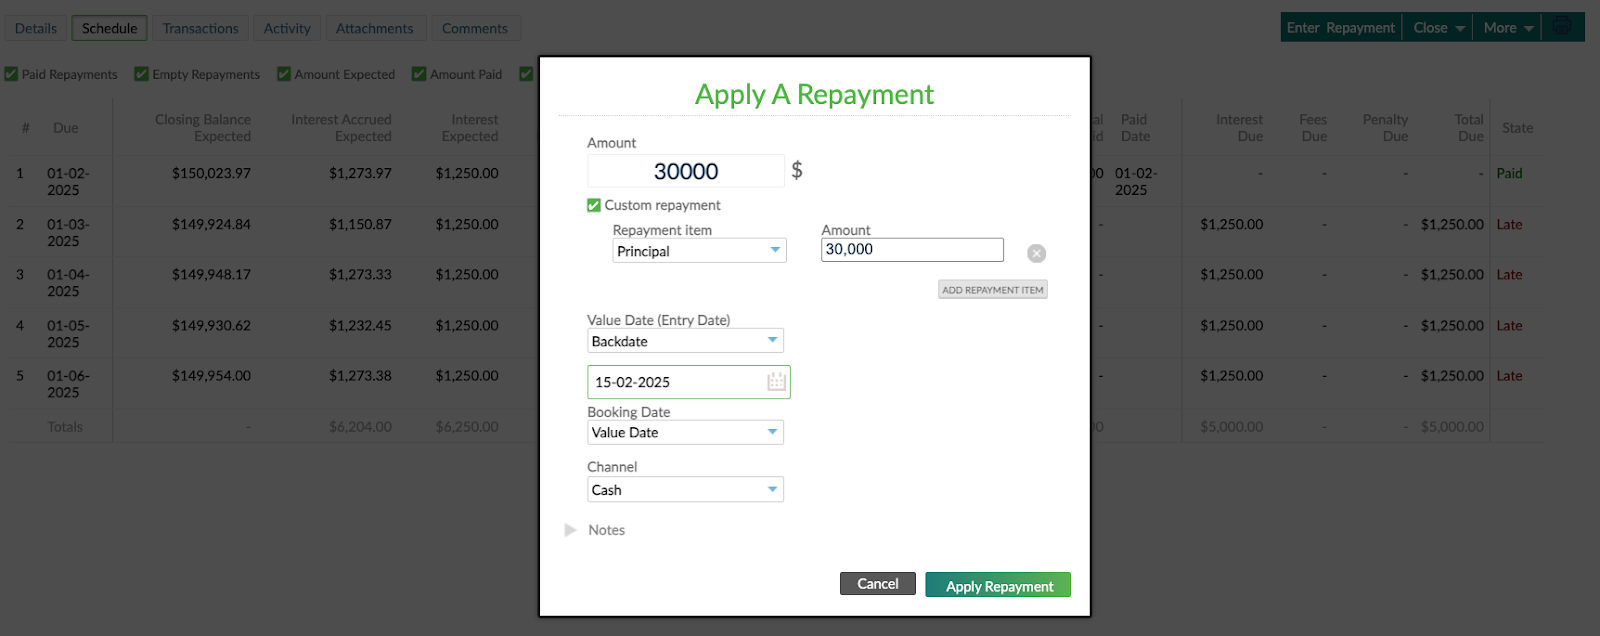Click the backdate field 15-02-2025
The width and height of the screenshot is (1600, 636).
tap(689, 382)
